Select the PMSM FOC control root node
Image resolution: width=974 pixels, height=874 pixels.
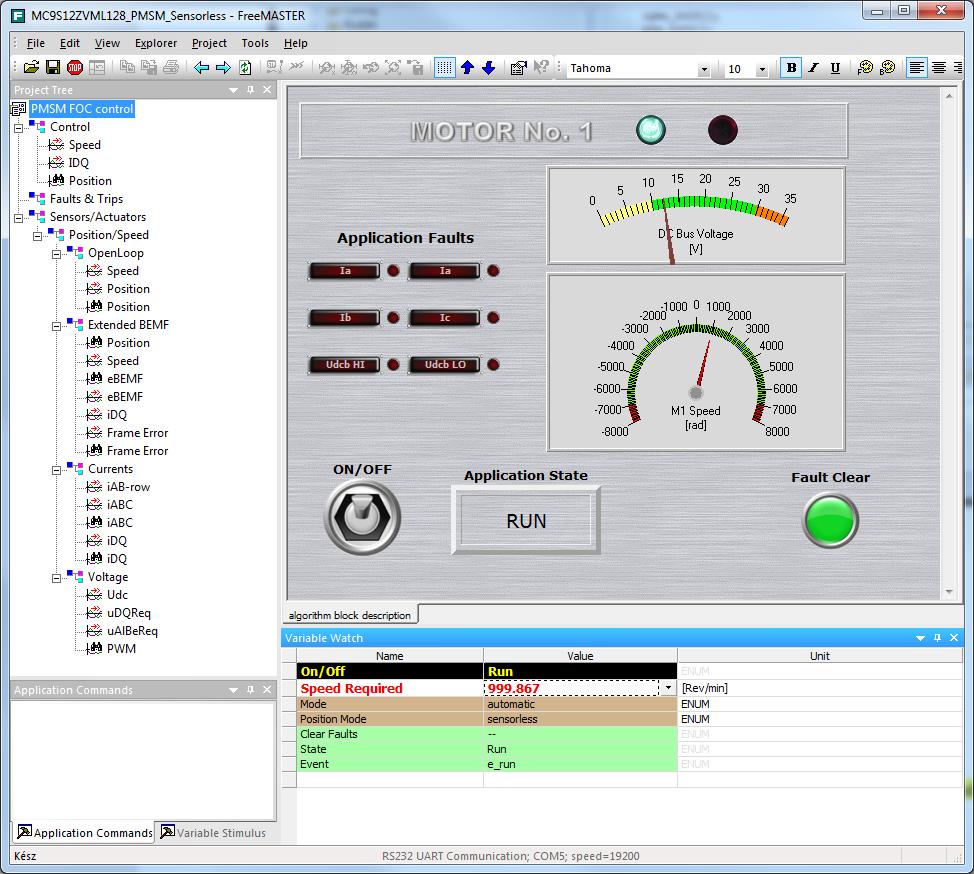tap(82, 109)
